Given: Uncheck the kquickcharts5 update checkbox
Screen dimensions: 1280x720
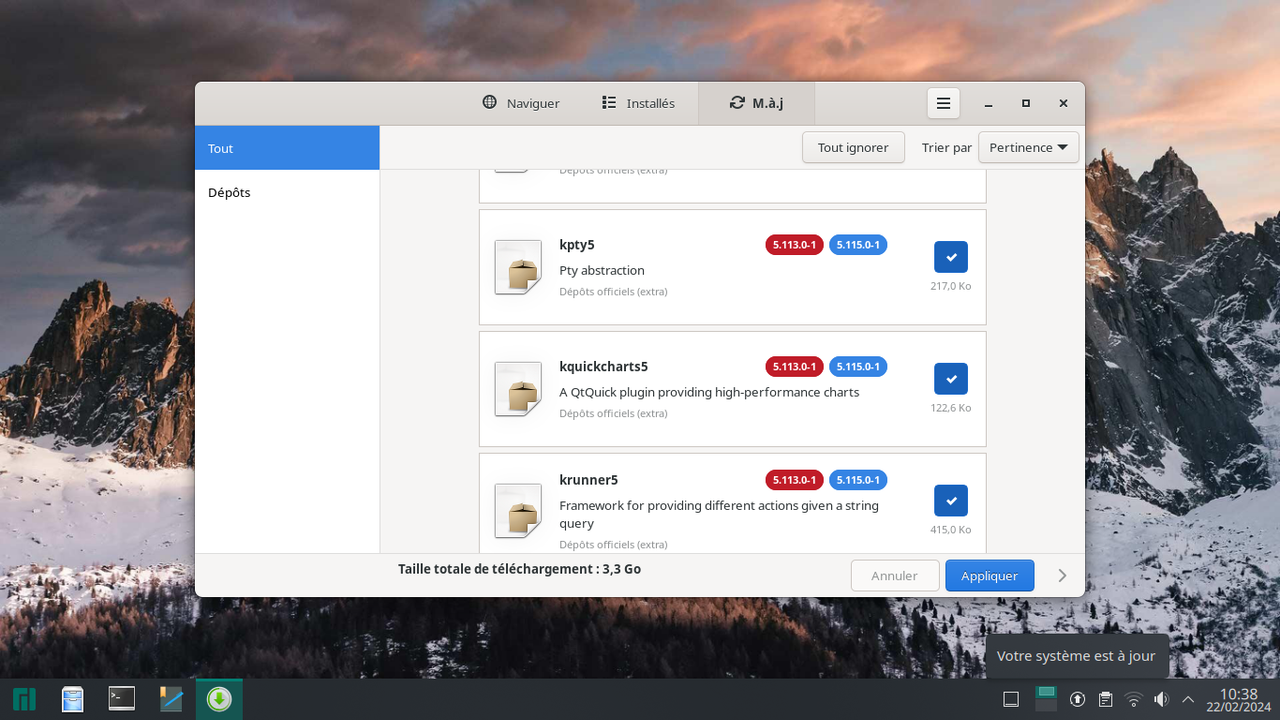Looking at the screenshot, I should click(x=951, y=379).
